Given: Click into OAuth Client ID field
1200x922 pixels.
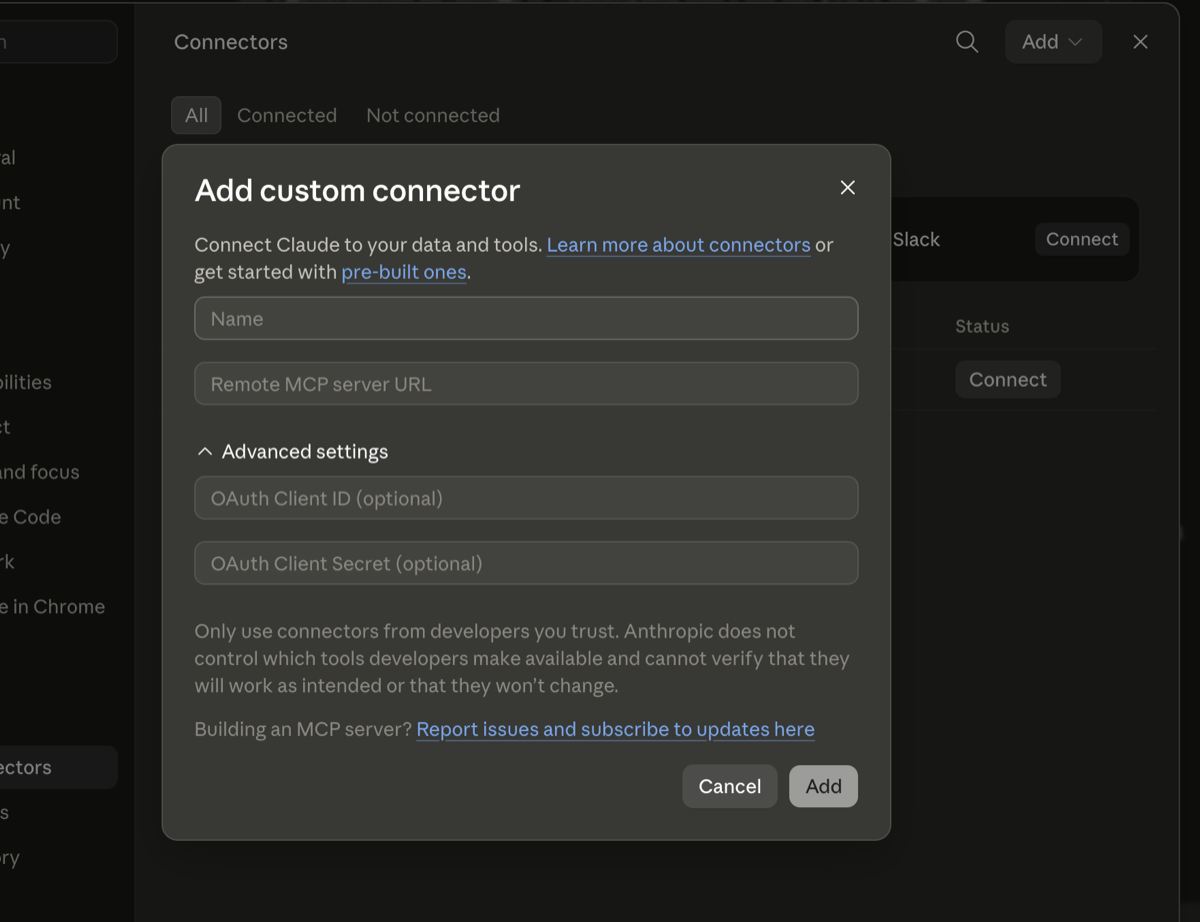Looking at the screenshot, I should pyautogui.click(x=526, y=498).
